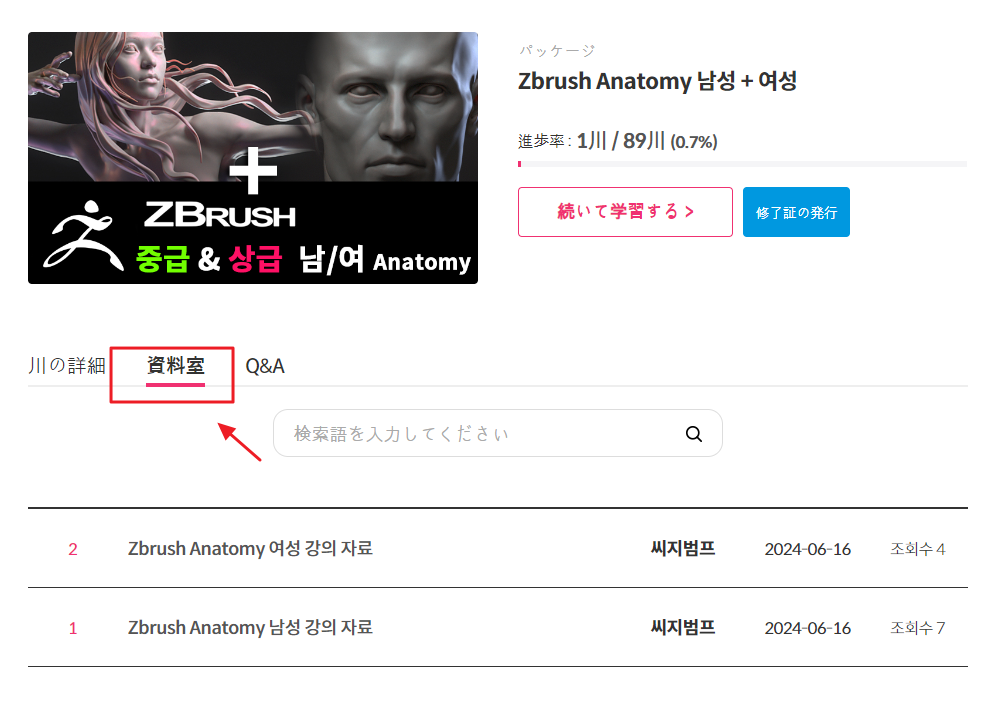This screenshot has height=707, width=993.
Task: Focus the 検索語を入力してください search field
Action: (x=497, y=433)
